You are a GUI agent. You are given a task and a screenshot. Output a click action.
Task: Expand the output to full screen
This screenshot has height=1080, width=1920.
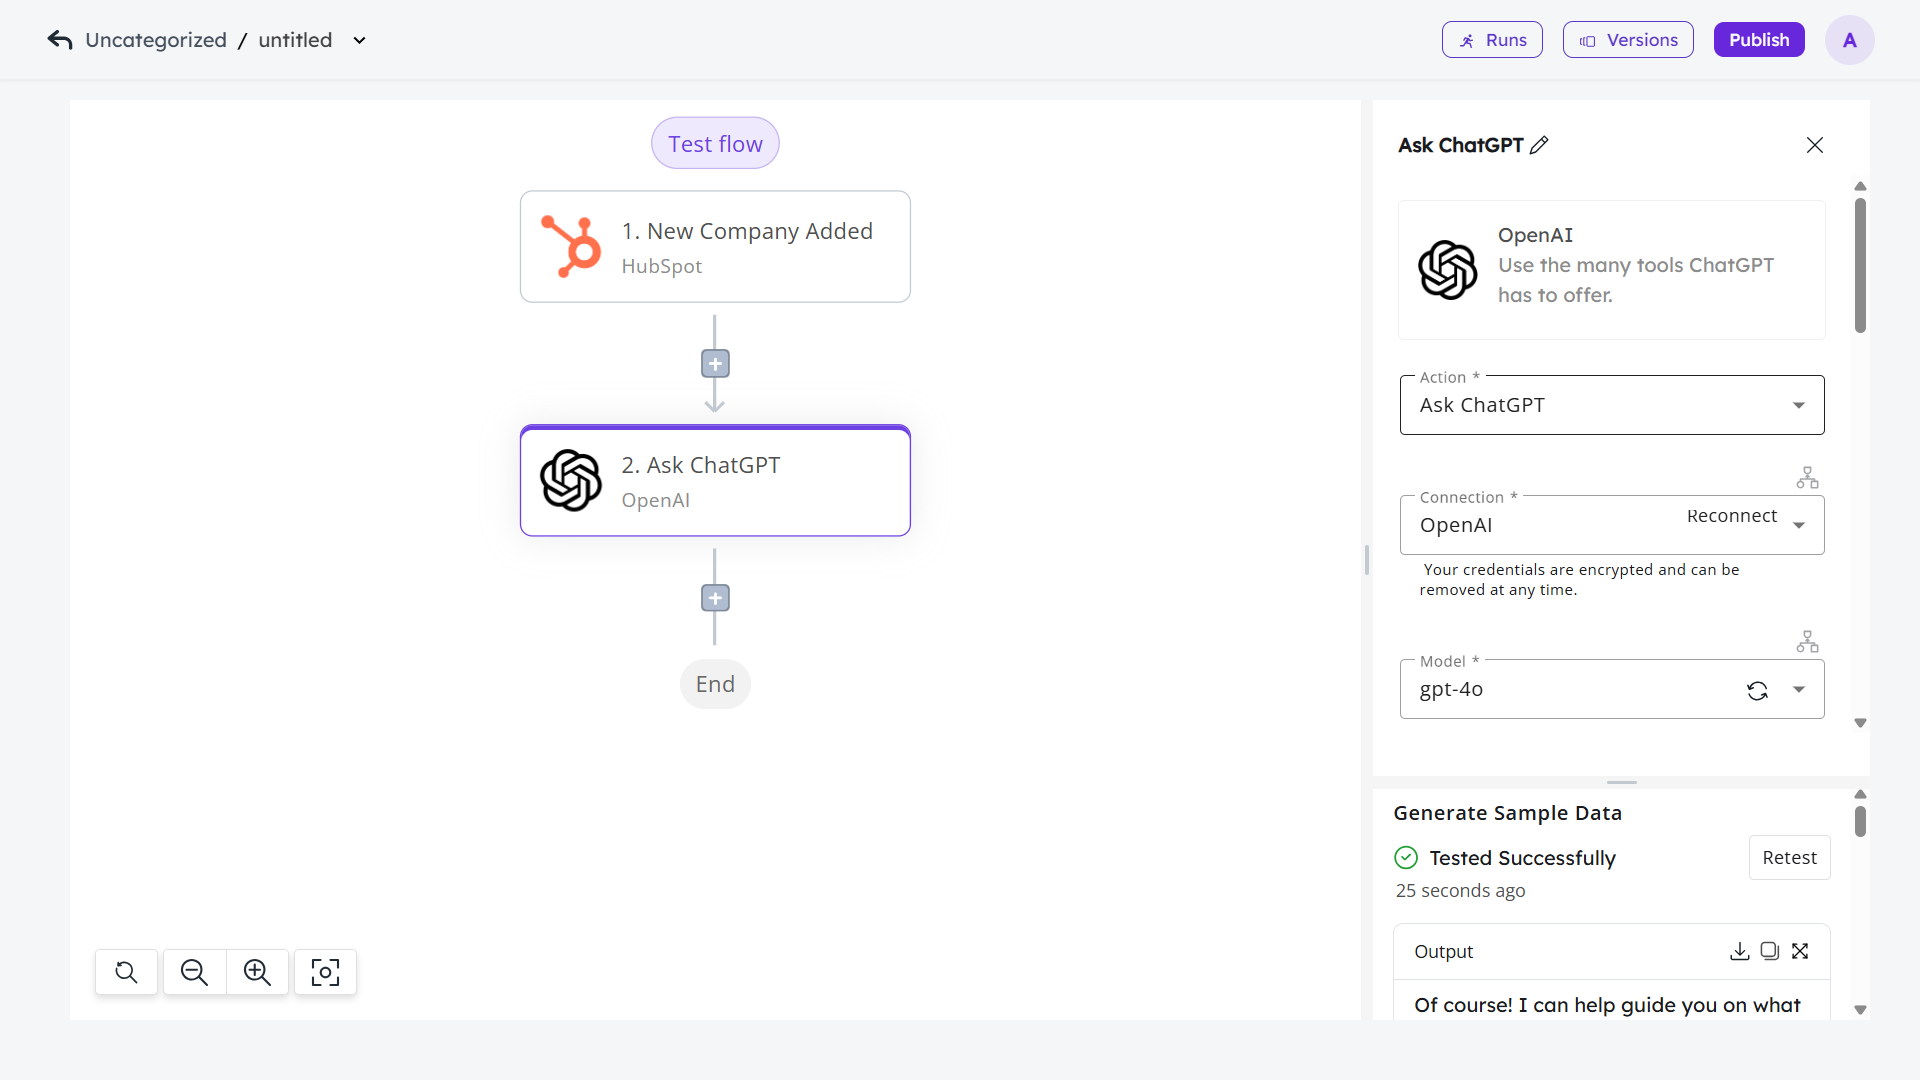click(x=1800, y=951)
